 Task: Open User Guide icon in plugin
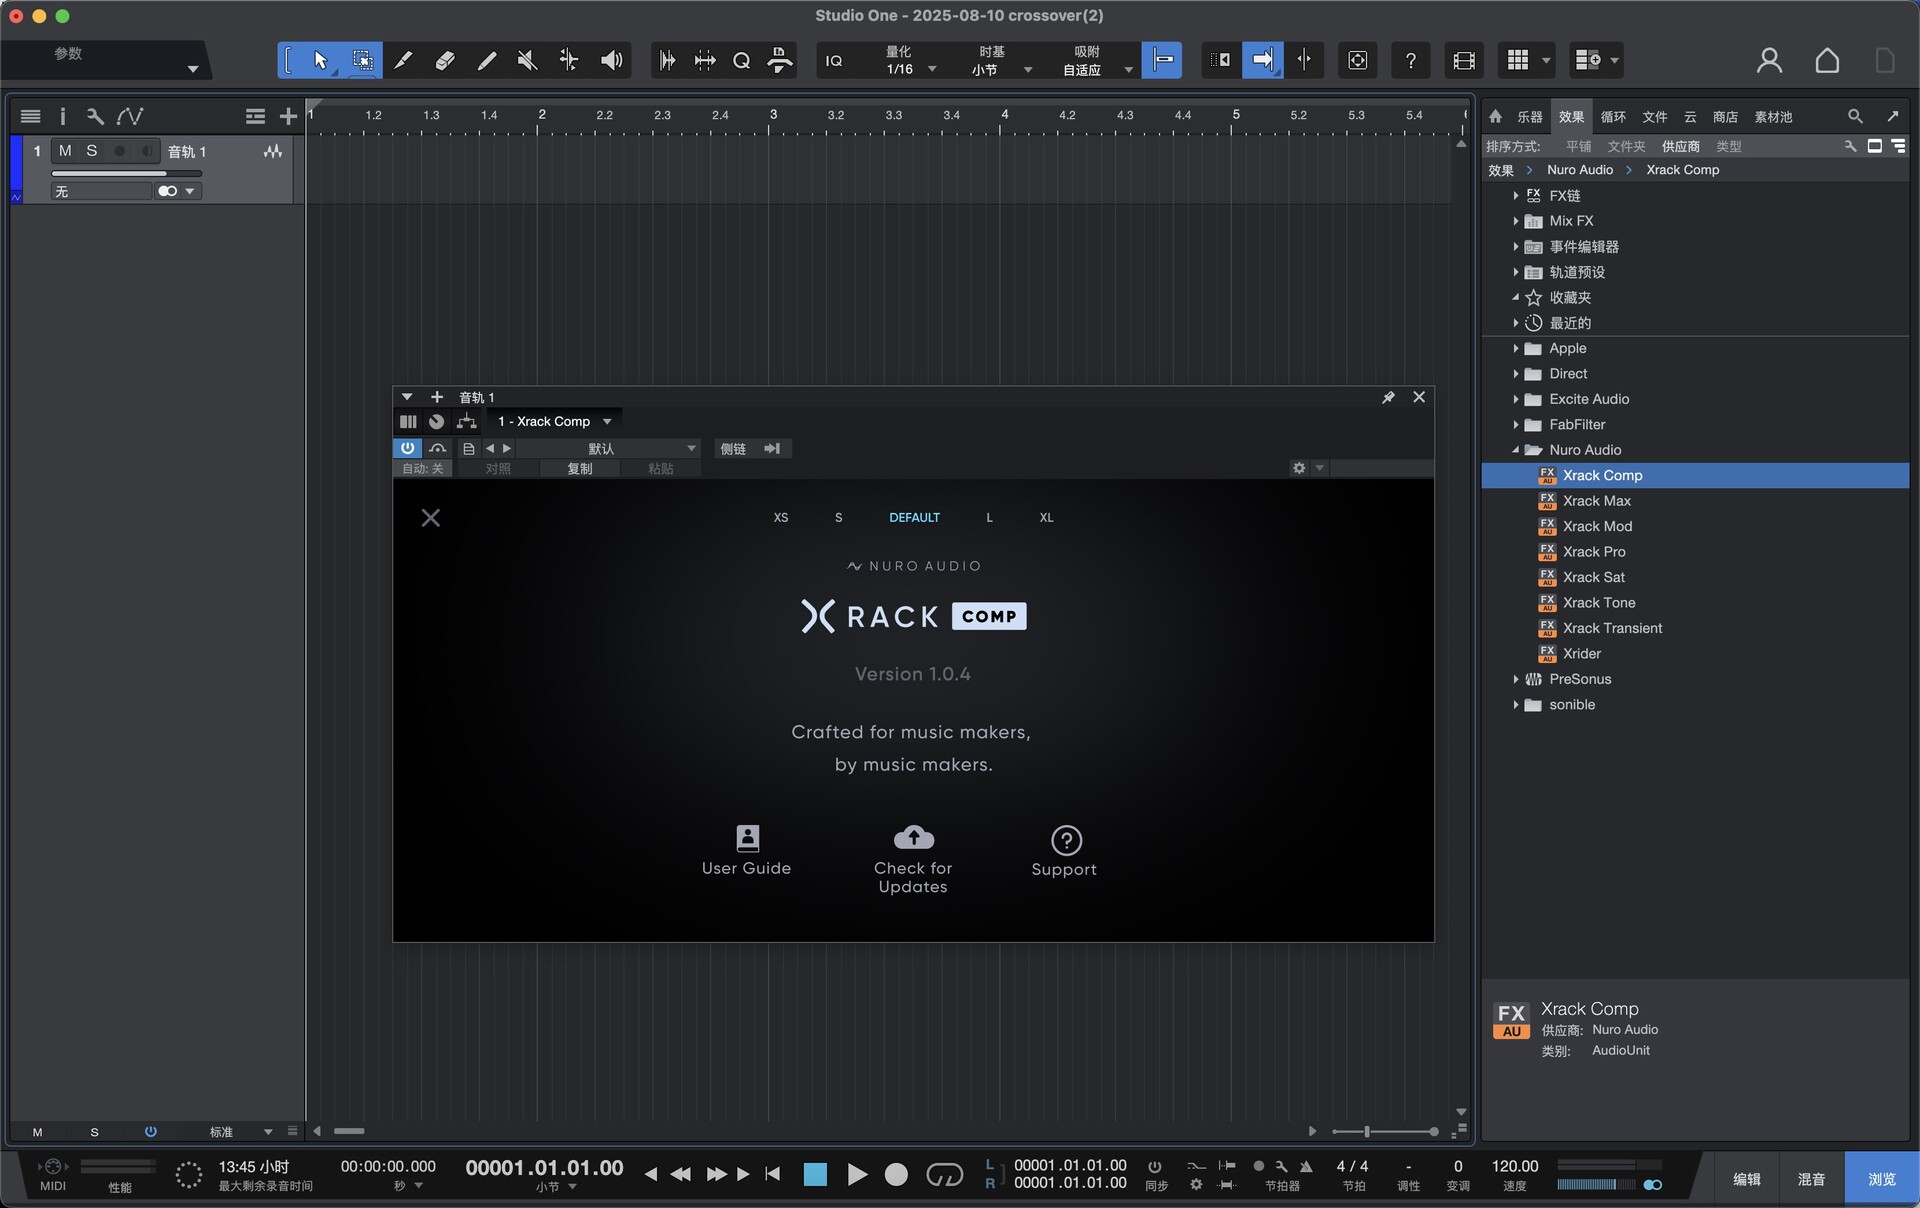[747, 838]
